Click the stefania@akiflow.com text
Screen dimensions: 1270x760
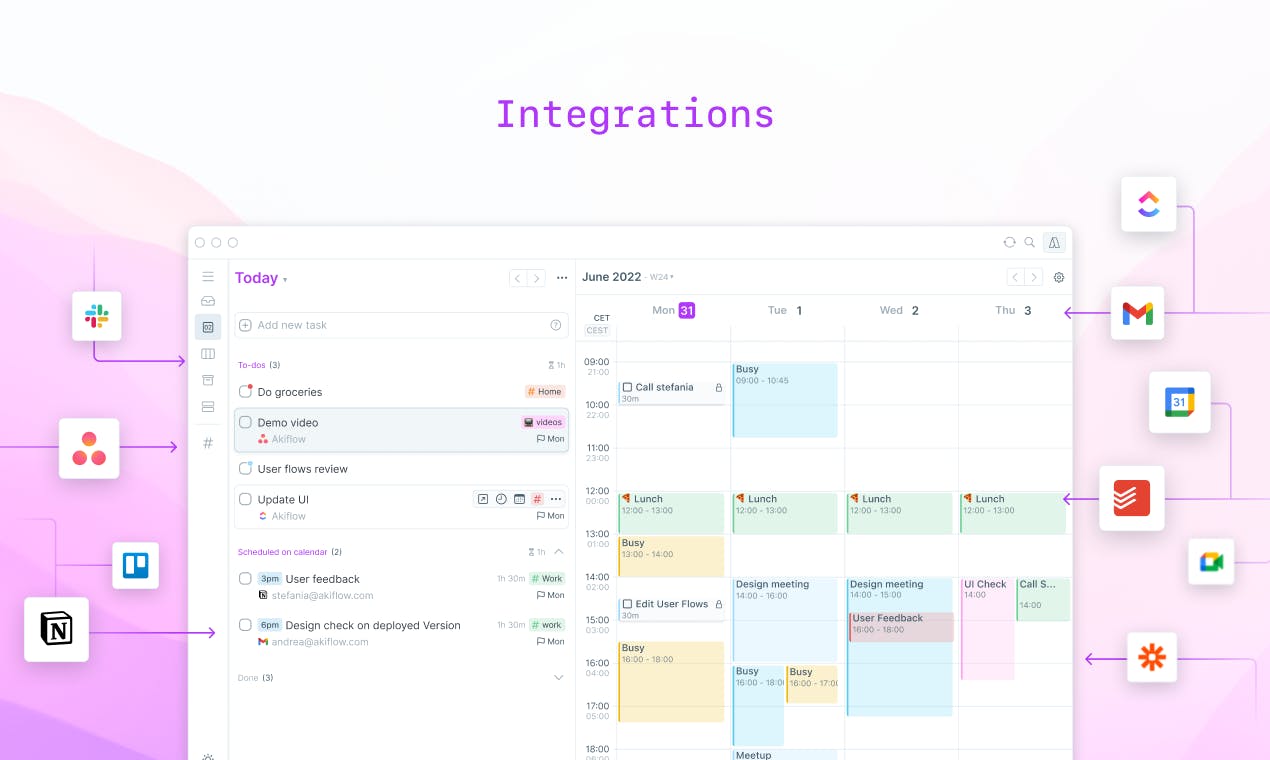click(x=322, y=595)
